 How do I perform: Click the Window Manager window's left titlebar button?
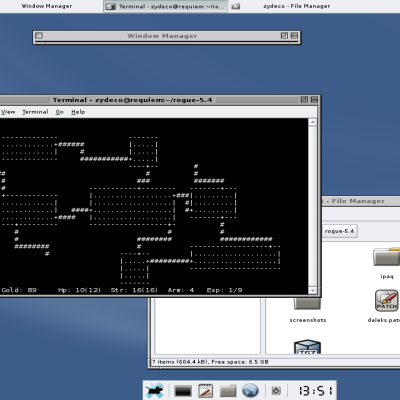click(39, 35)
